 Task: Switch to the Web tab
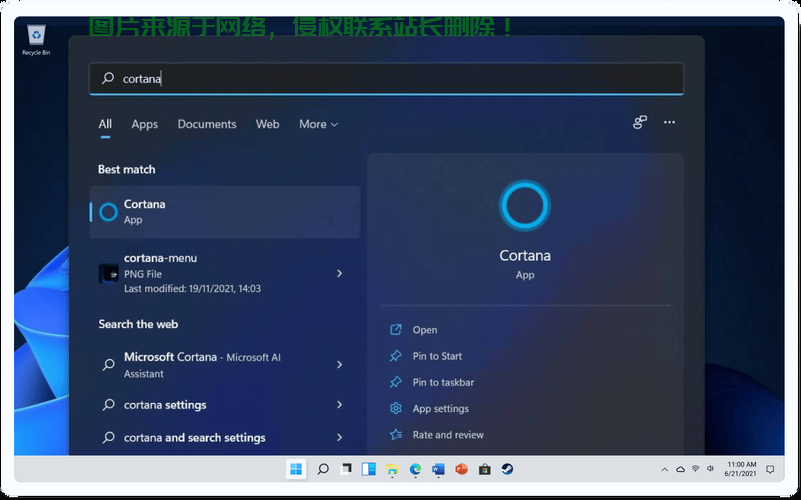click(267, 124)
